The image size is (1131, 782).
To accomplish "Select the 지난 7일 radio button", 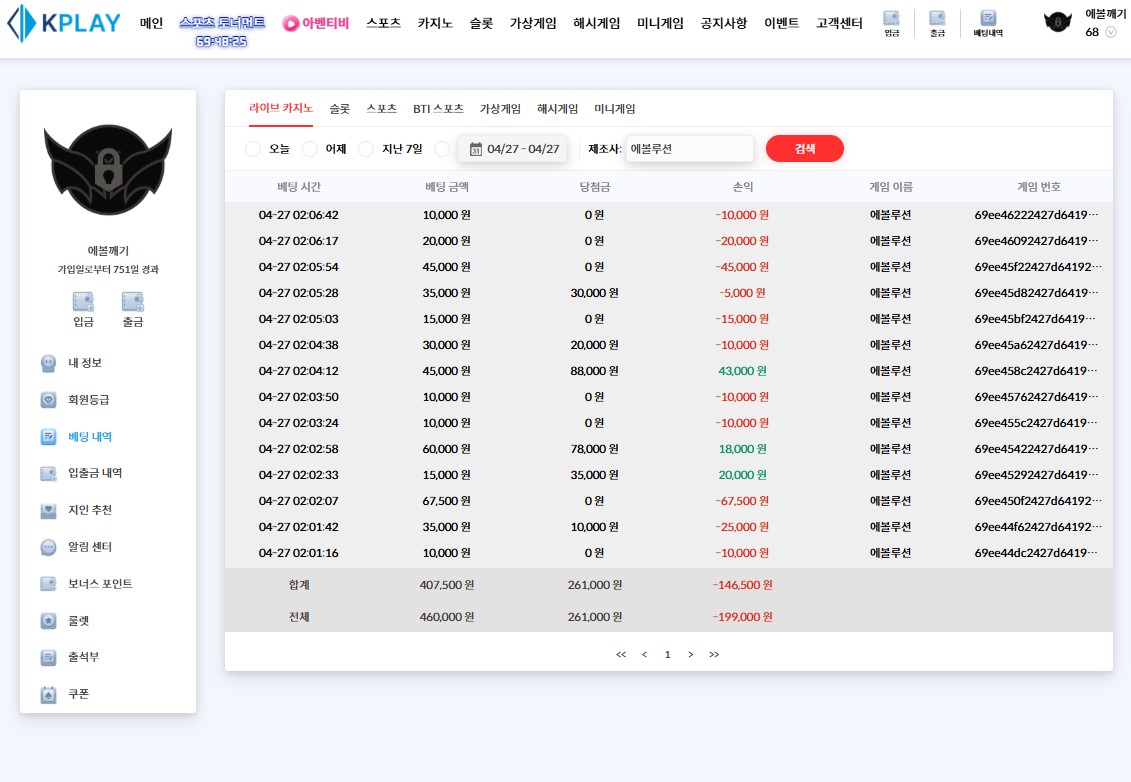I will point(366,149).
